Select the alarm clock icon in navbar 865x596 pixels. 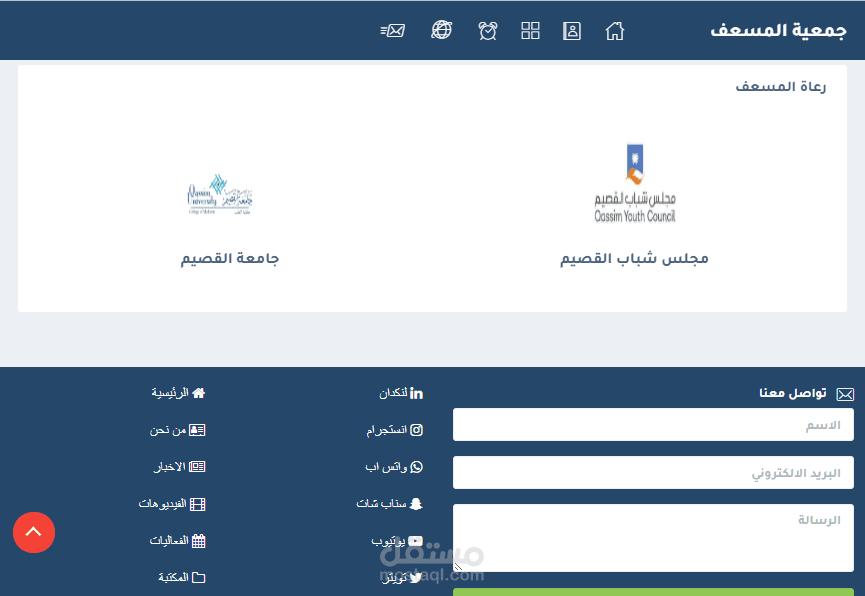[488, 30]
